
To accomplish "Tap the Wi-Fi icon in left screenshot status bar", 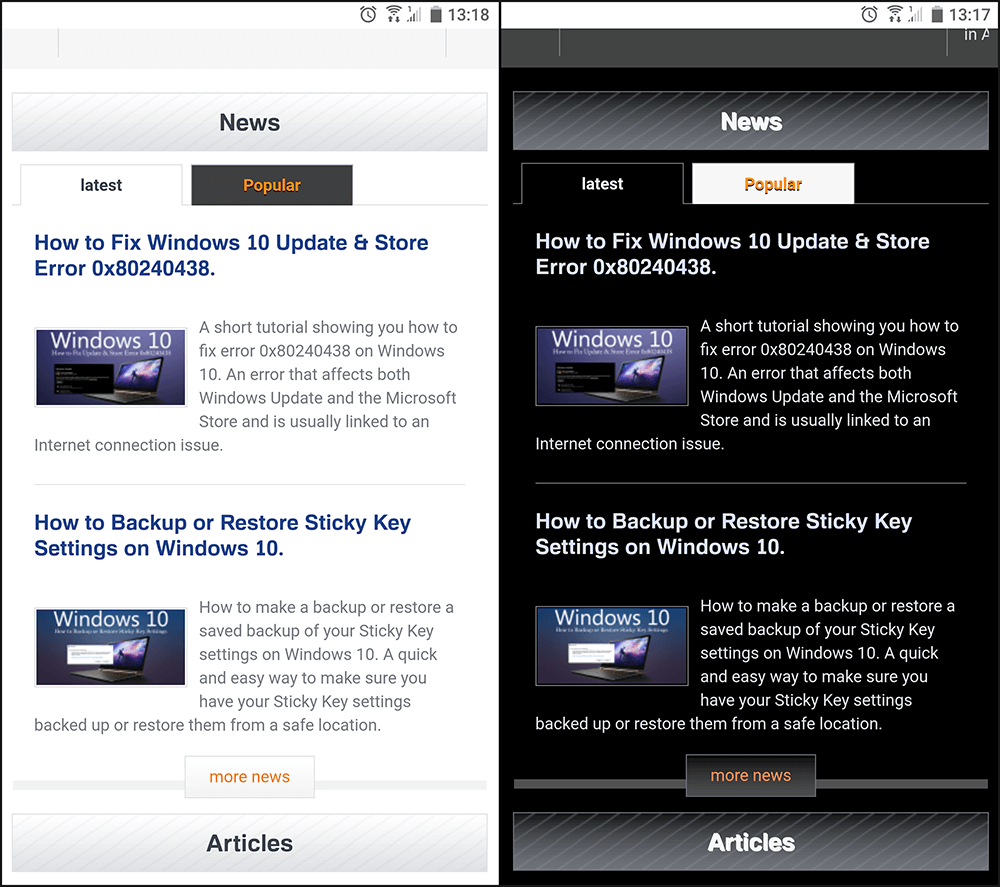I will point(393,14).
